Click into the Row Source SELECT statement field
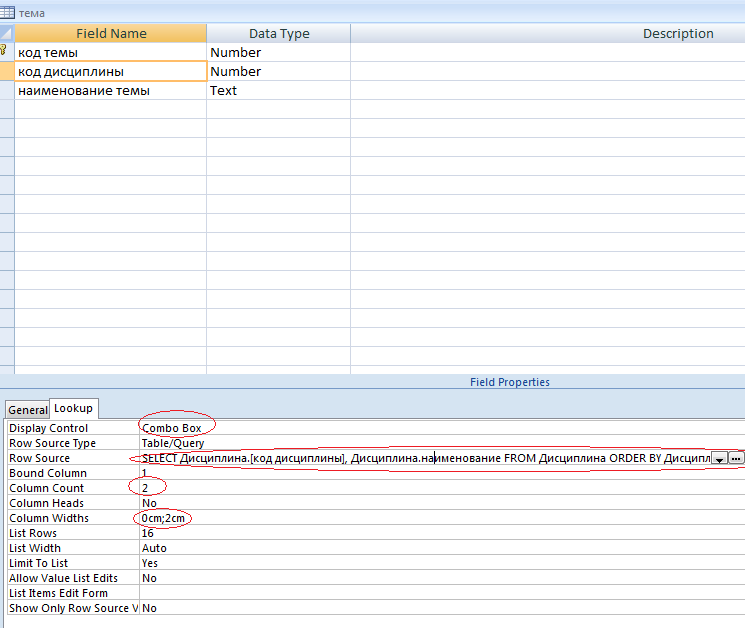Screen dimensions: 745x628 425,458
